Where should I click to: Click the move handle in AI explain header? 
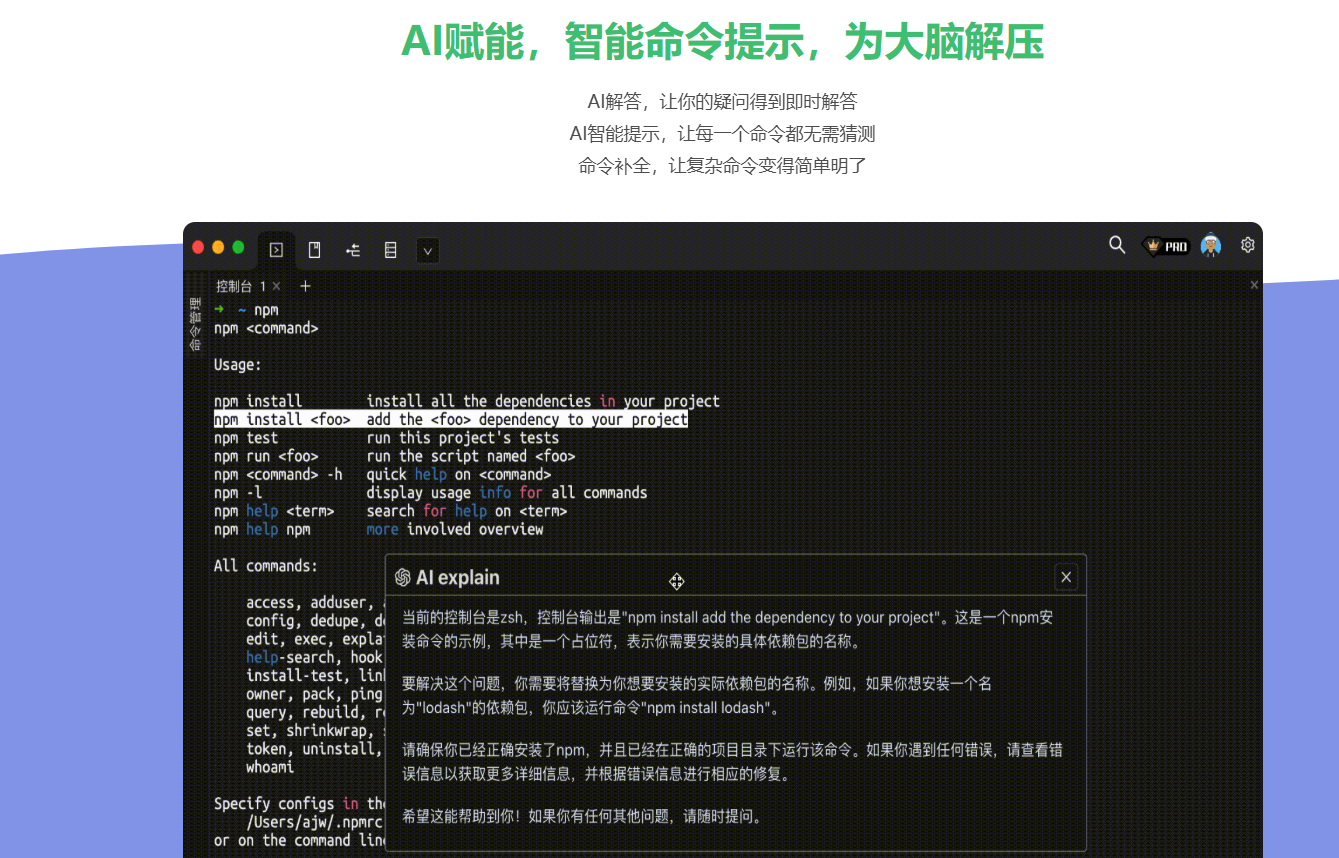(x=677, y=582)
